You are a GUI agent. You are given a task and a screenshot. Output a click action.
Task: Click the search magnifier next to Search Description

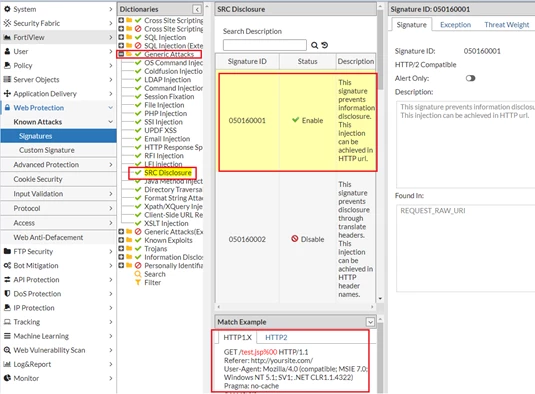tap(314, 45)
